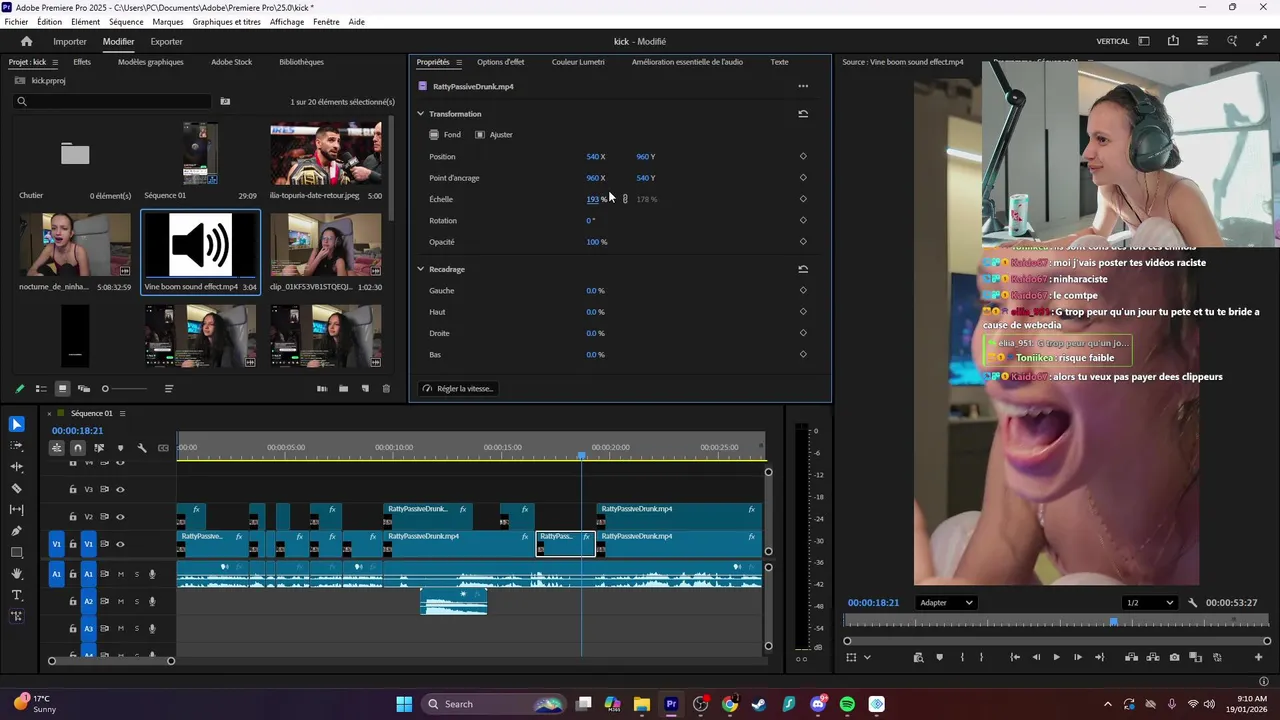
Task: Click the Ajuster button
Action: click(x=494, y=135)
